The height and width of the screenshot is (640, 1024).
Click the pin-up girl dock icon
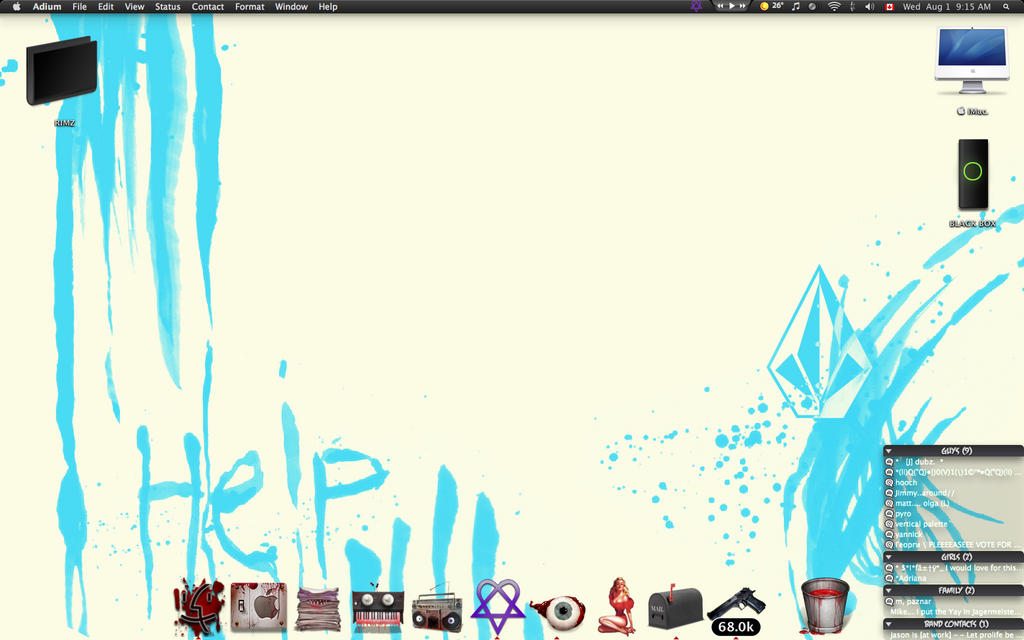tap(617, 606)
